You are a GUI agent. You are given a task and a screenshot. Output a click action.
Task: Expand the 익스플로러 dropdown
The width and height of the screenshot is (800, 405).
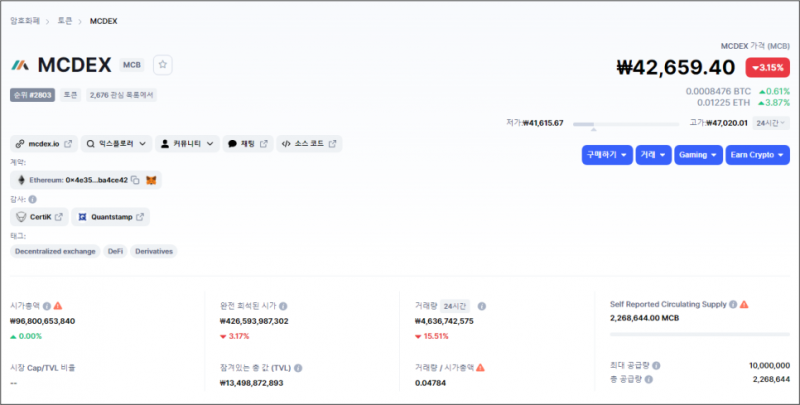pos(117,144)
